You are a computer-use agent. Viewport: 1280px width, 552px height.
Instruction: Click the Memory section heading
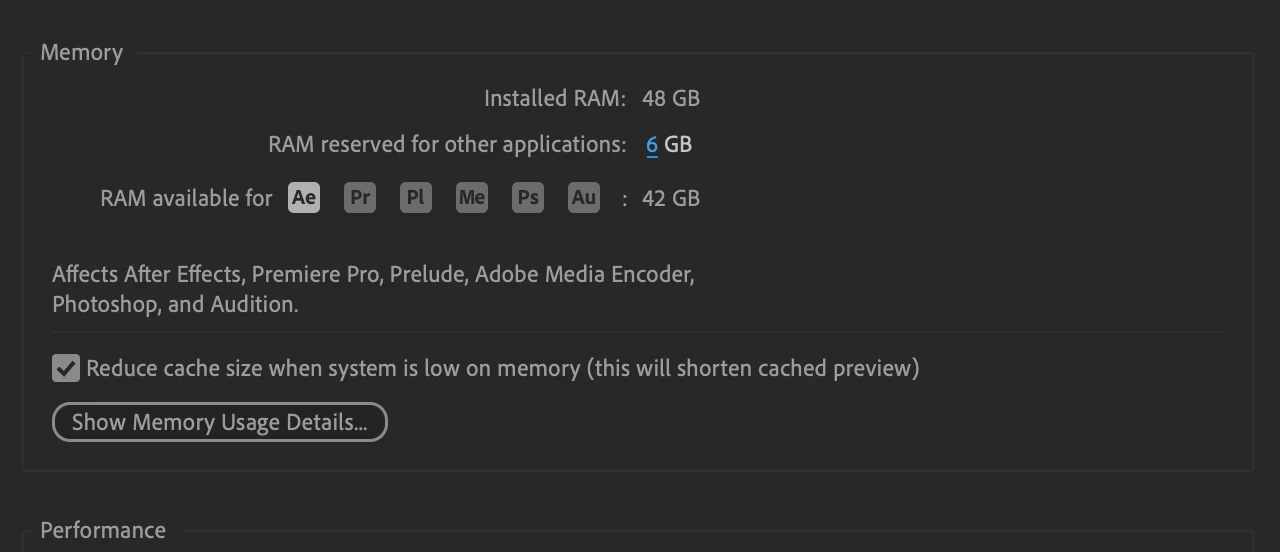click(x=82, y=53)
